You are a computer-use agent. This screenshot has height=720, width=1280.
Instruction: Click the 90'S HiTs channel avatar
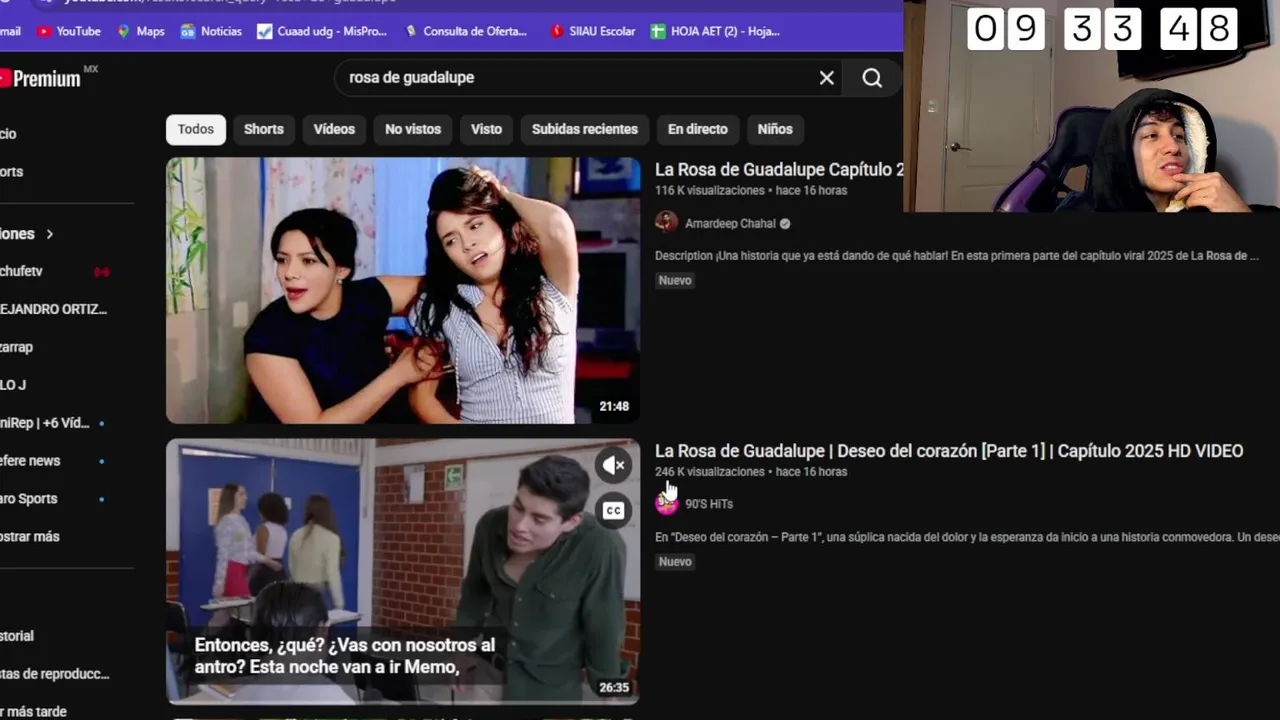666,503
